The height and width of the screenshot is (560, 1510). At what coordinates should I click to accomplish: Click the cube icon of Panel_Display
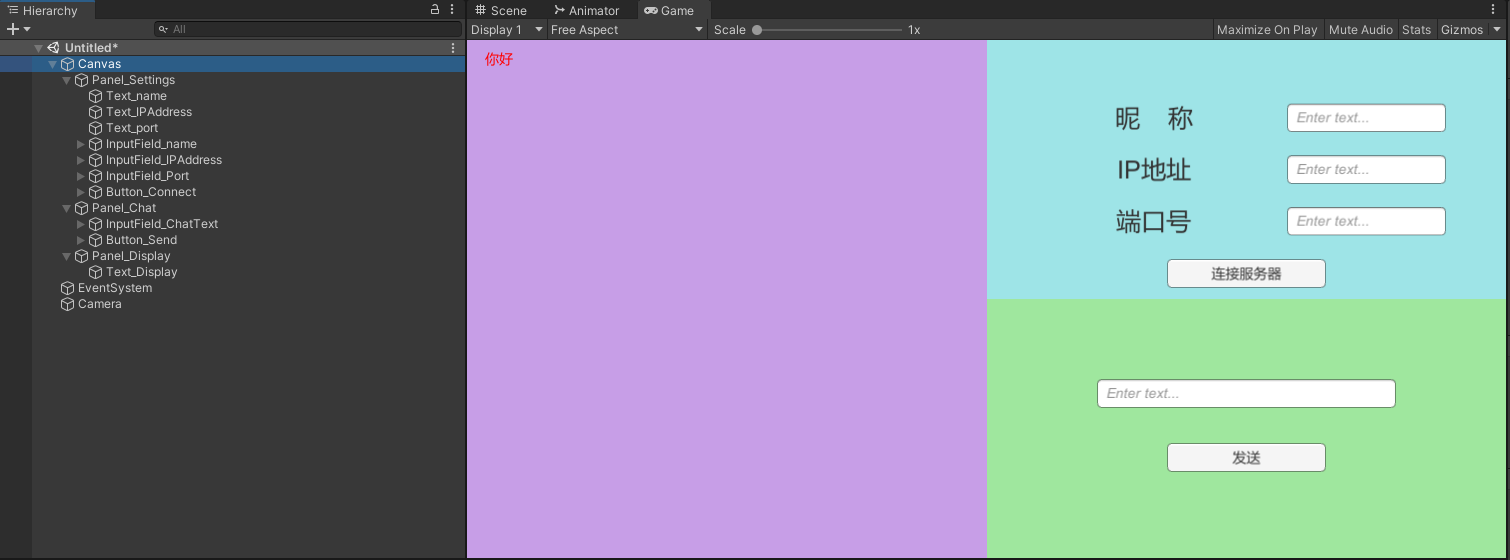81,256
